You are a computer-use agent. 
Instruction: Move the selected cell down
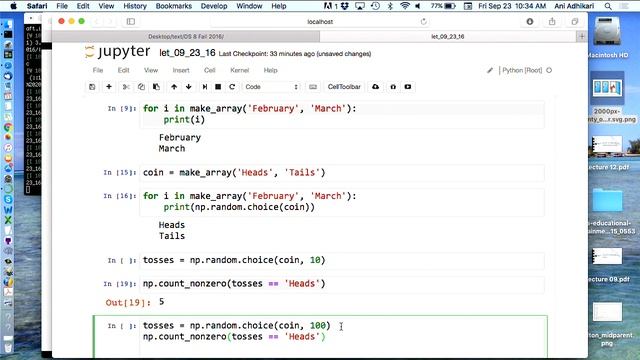(x=189, y=87)
